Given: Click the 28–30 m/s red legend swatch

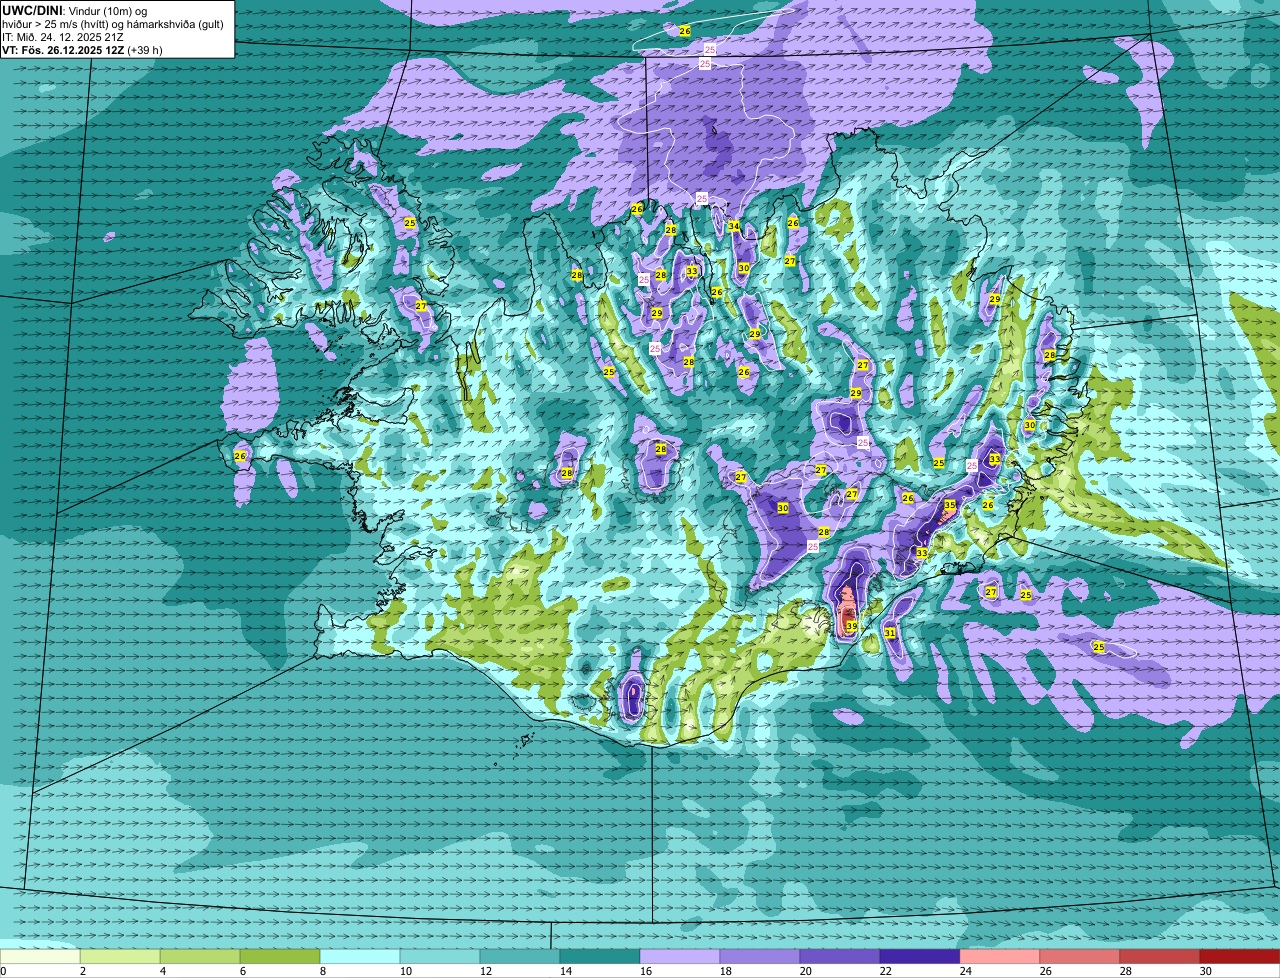Looking at the screenshot, I should coord(1160,957).
